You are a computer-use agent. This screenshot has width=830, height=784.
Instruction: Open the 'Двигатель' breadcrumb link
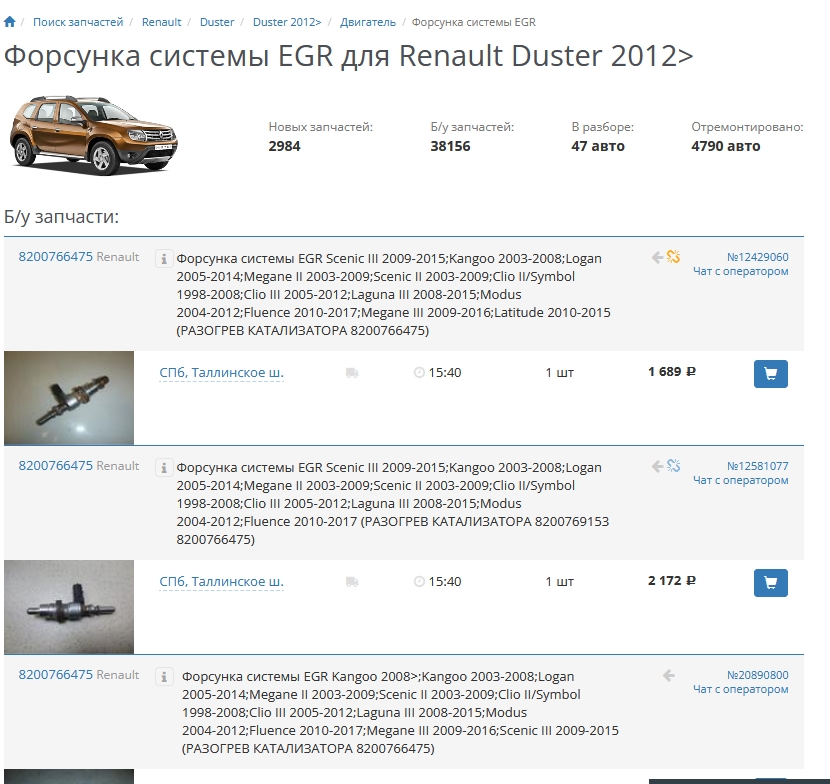[368, 22]
